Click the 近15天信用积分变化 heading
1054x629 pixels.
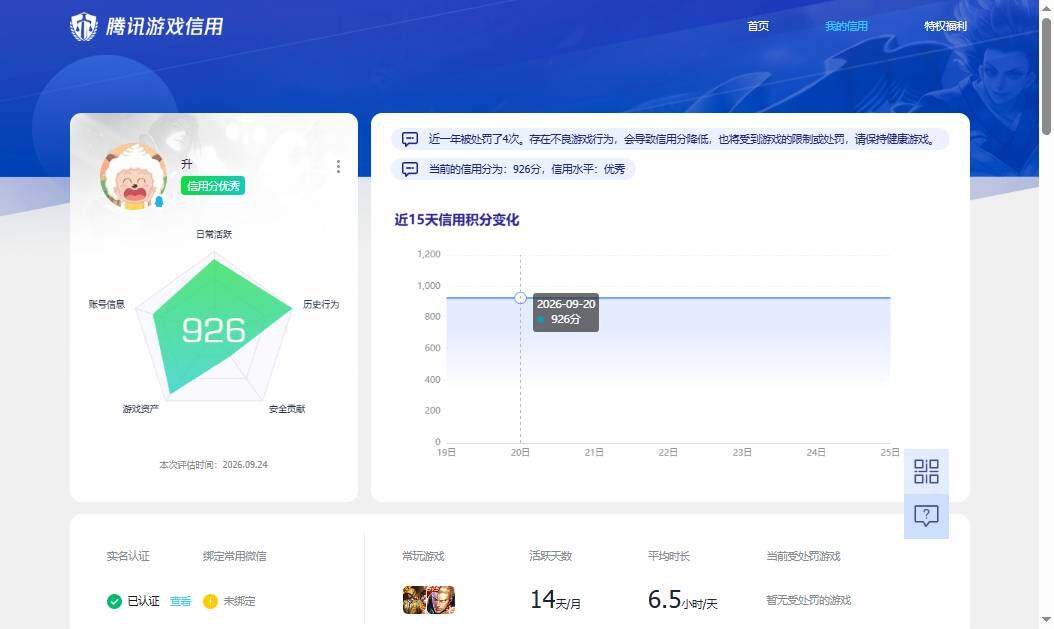coord(456,220)
